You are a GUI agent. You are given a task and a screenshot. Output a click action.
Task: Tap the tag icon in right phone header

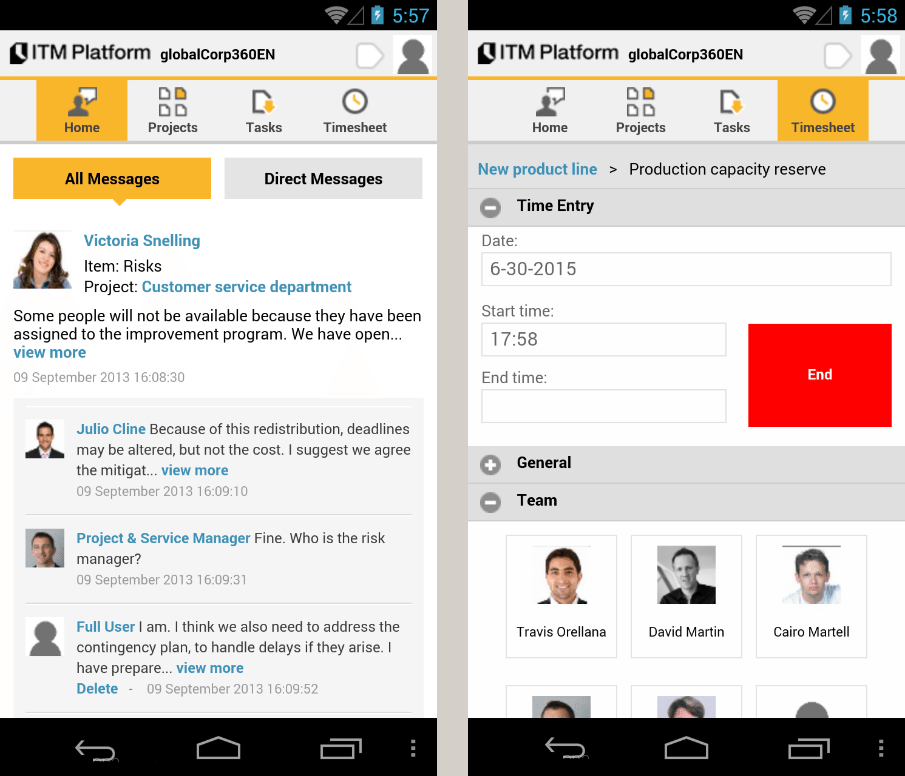pos(837,55)
